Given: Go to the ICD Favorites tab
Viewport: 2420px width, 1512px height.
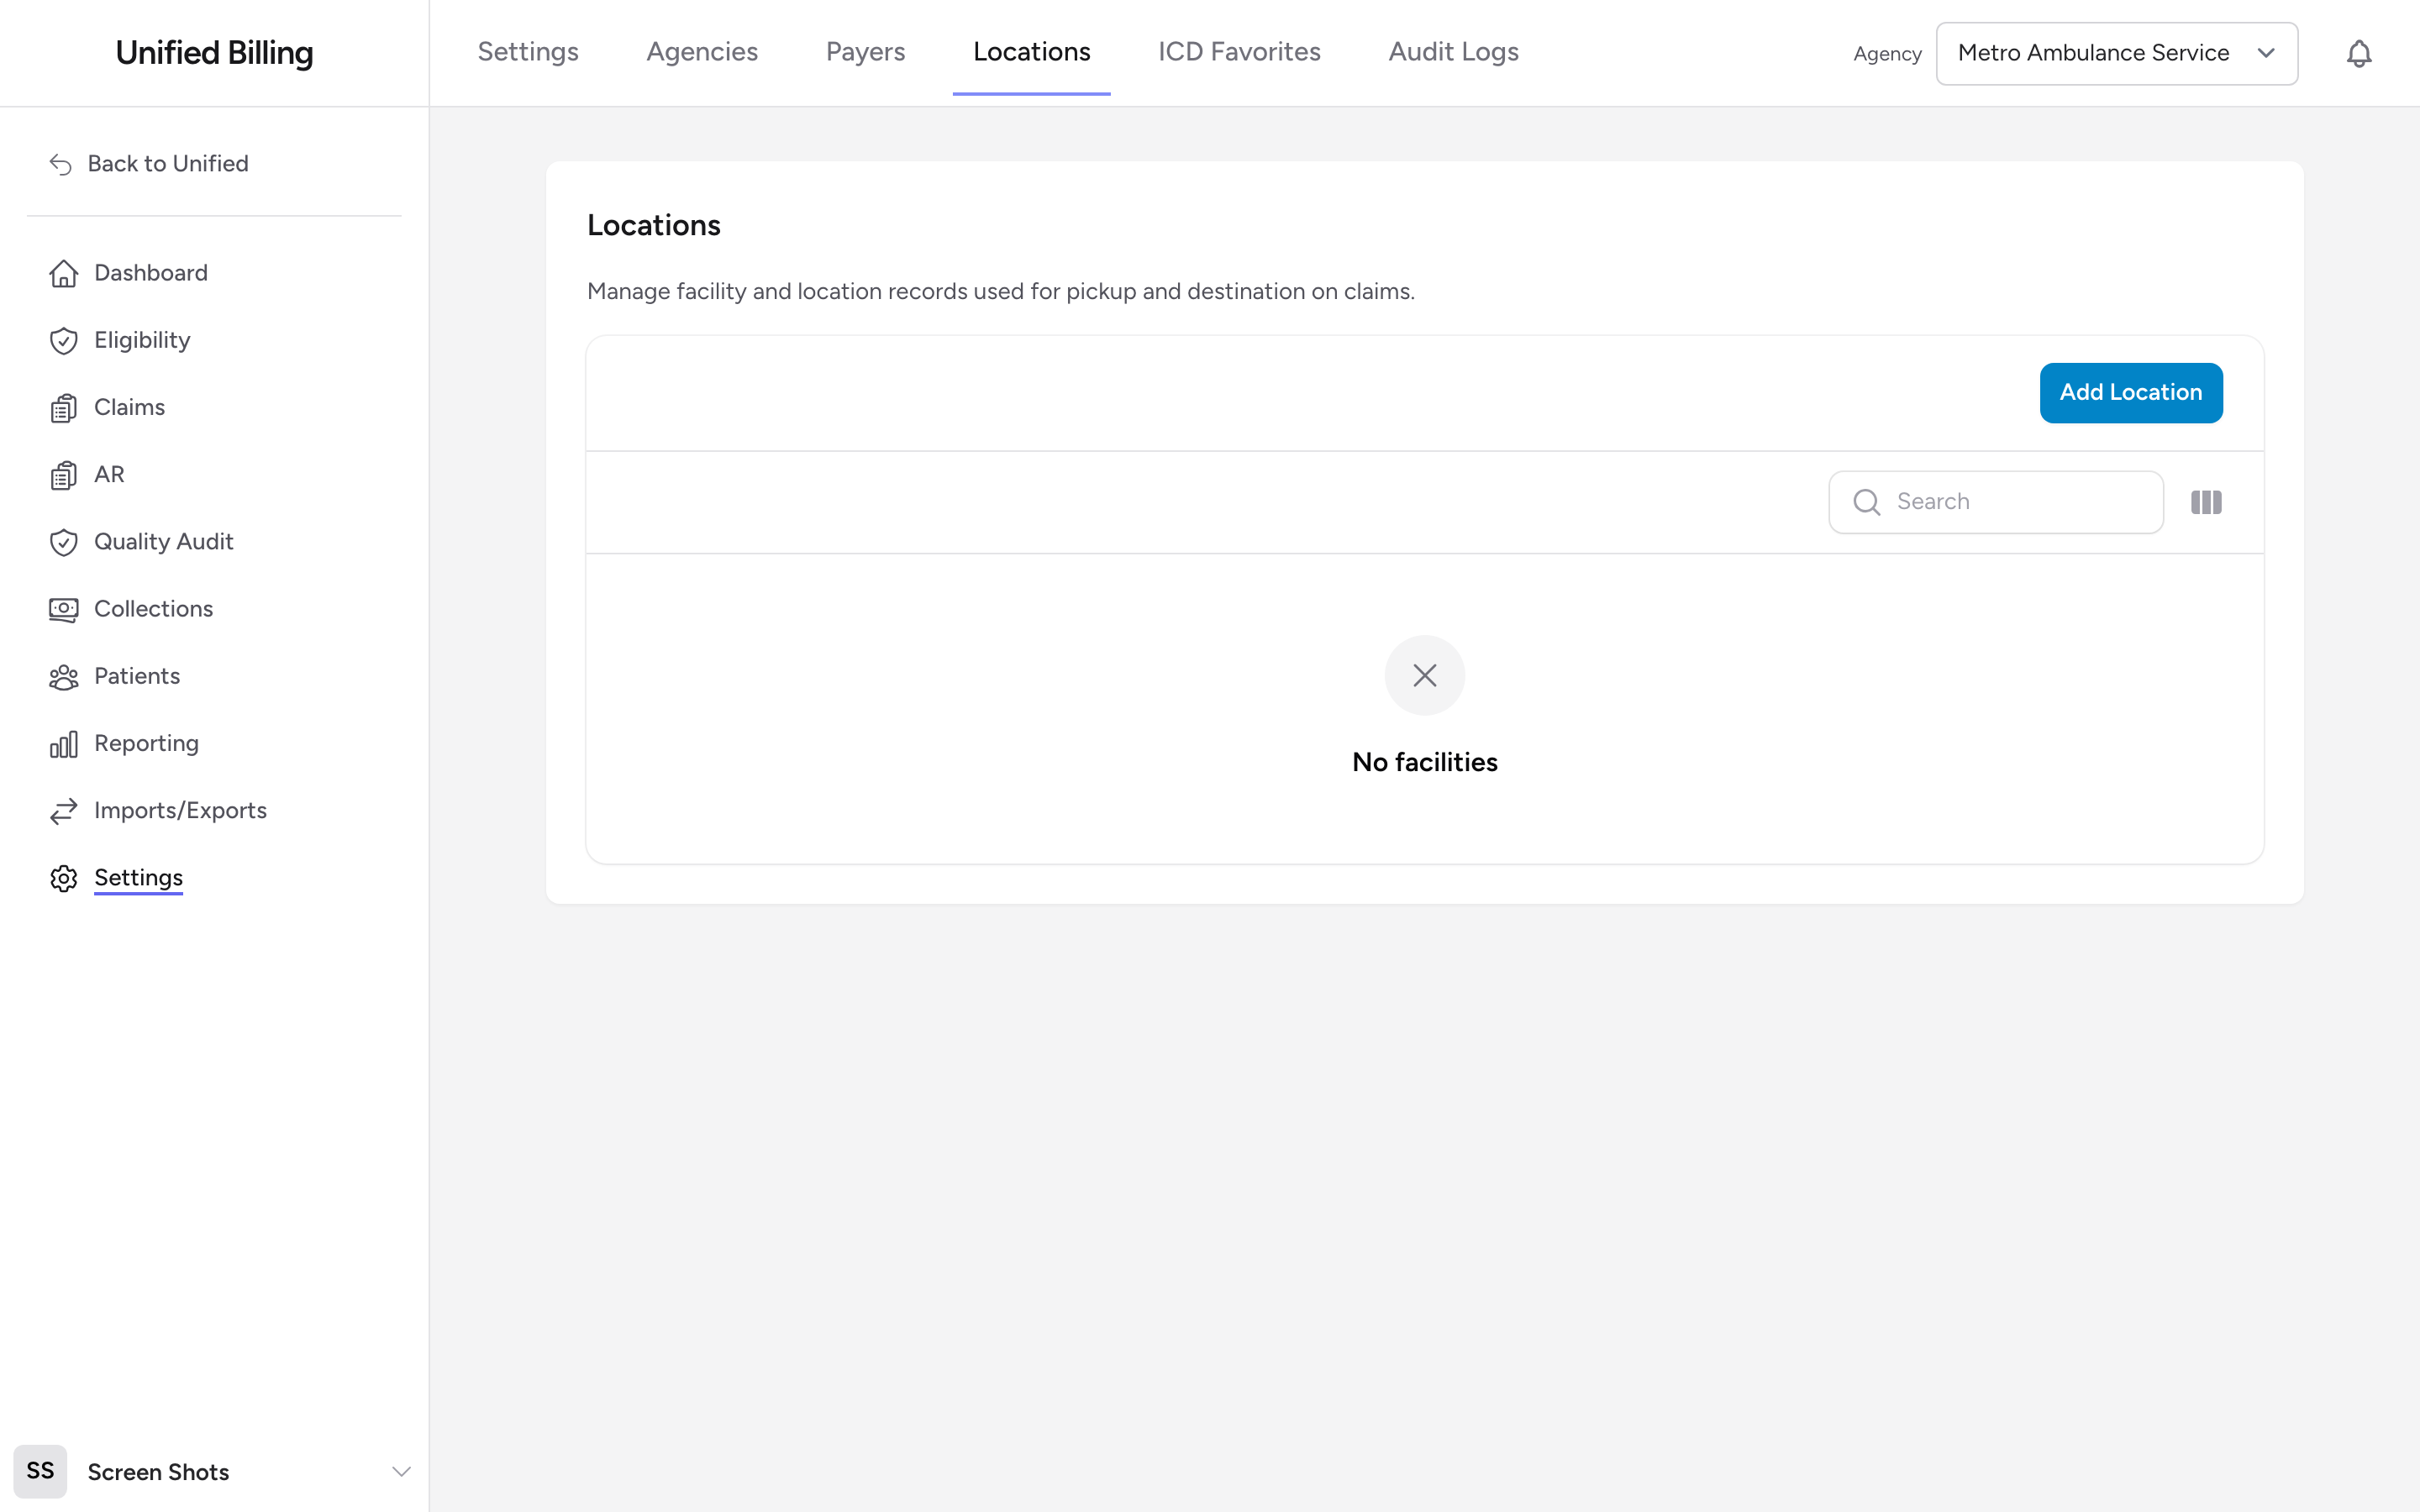Looking at the screenshot, I should [1239, 52].
